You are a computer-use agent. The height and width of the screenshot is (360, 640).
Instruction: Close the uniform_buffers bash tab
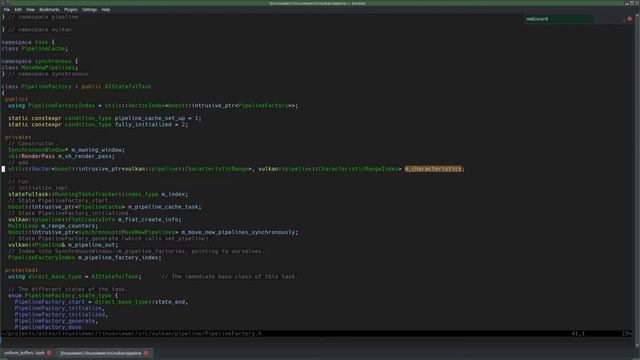coord(49,353)
